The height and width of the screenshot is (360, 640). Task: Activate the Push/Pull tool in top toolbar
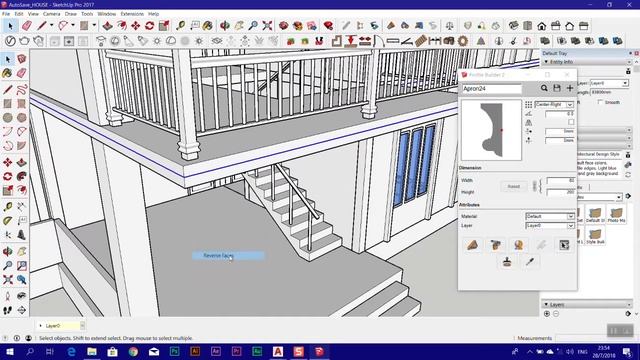(x=107, y=26)
